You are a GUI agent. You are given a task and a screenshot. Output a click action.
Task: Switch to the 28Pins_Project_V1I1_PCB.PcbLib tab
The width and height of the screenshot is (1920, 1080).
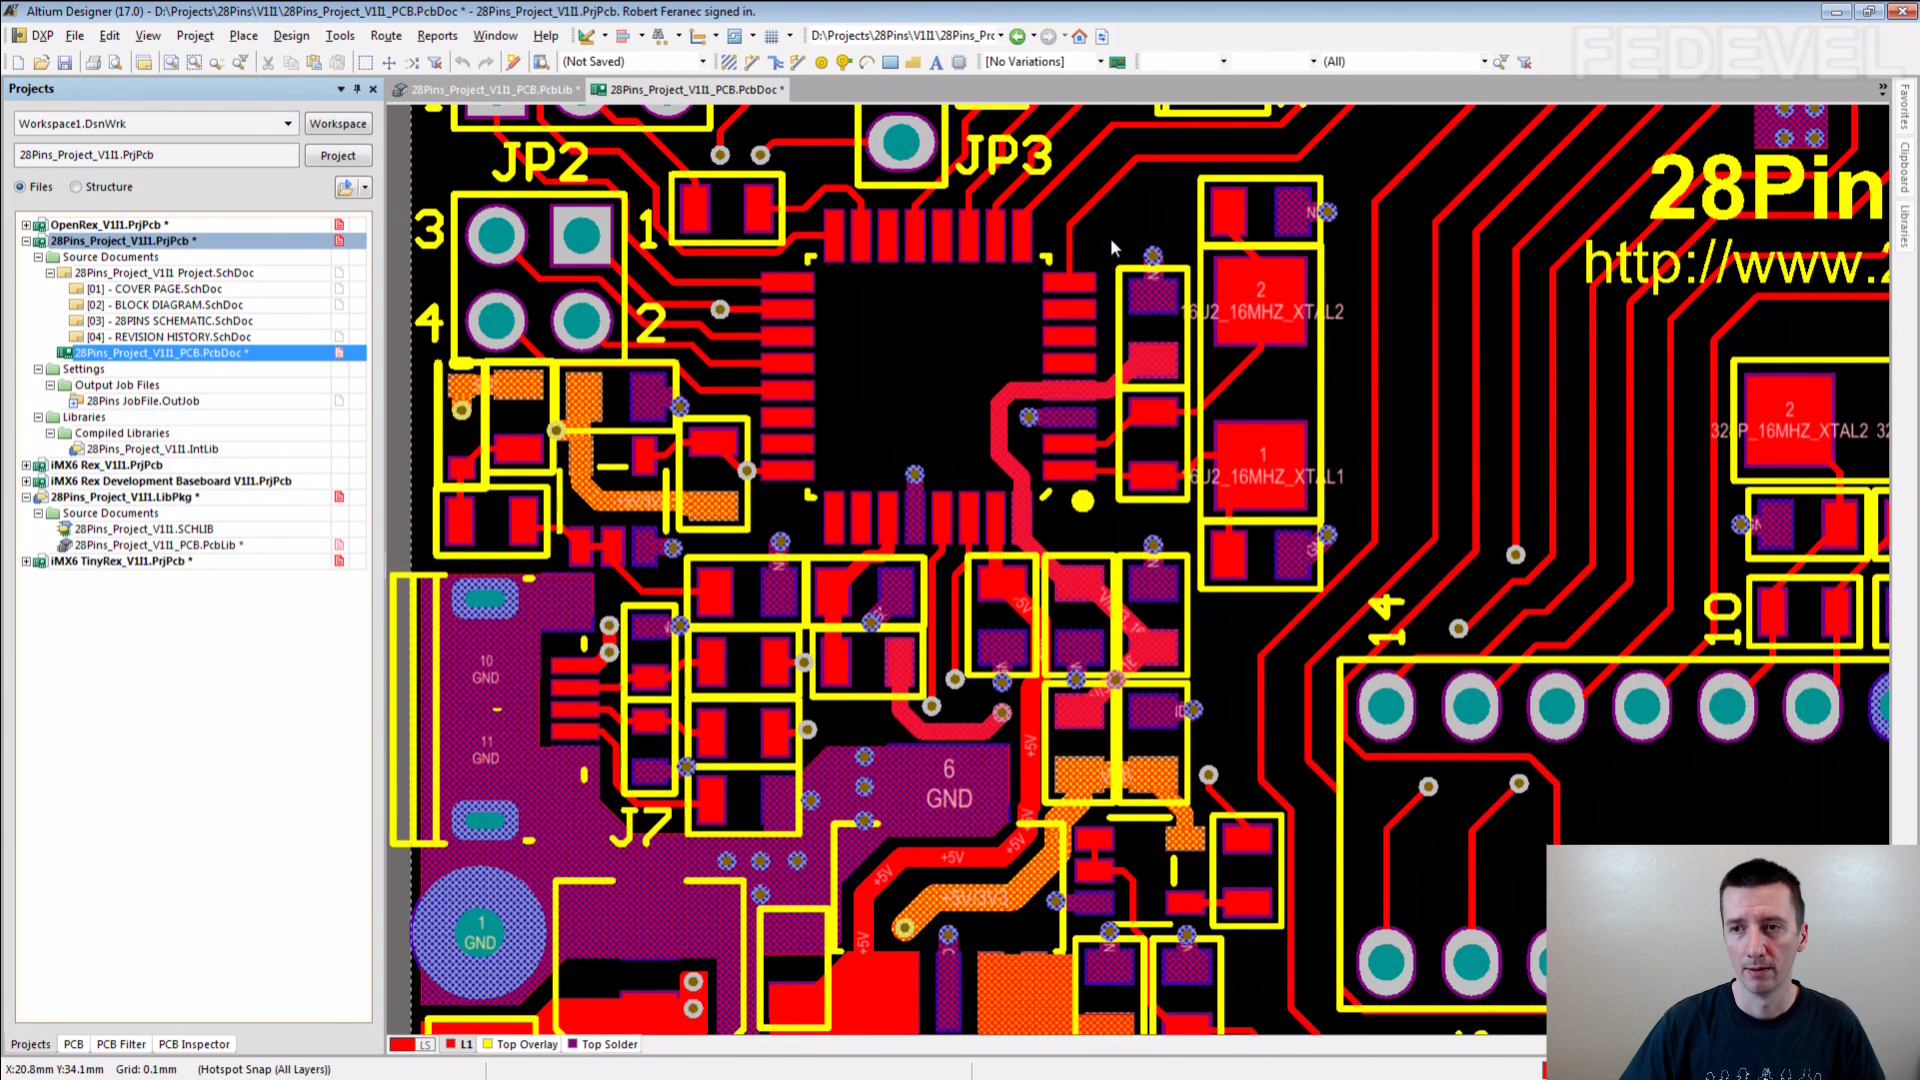[x=490, y=90]
